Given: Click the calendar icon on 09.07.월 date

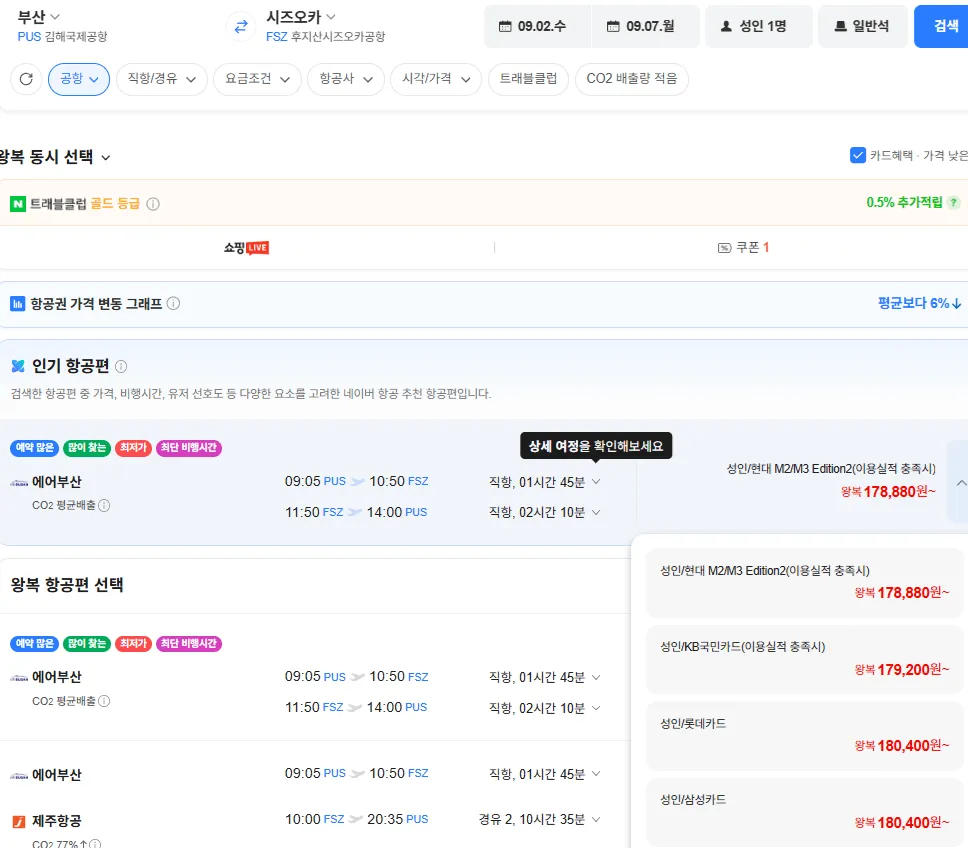Looking at the screenshot, I should tap(613, 27).
